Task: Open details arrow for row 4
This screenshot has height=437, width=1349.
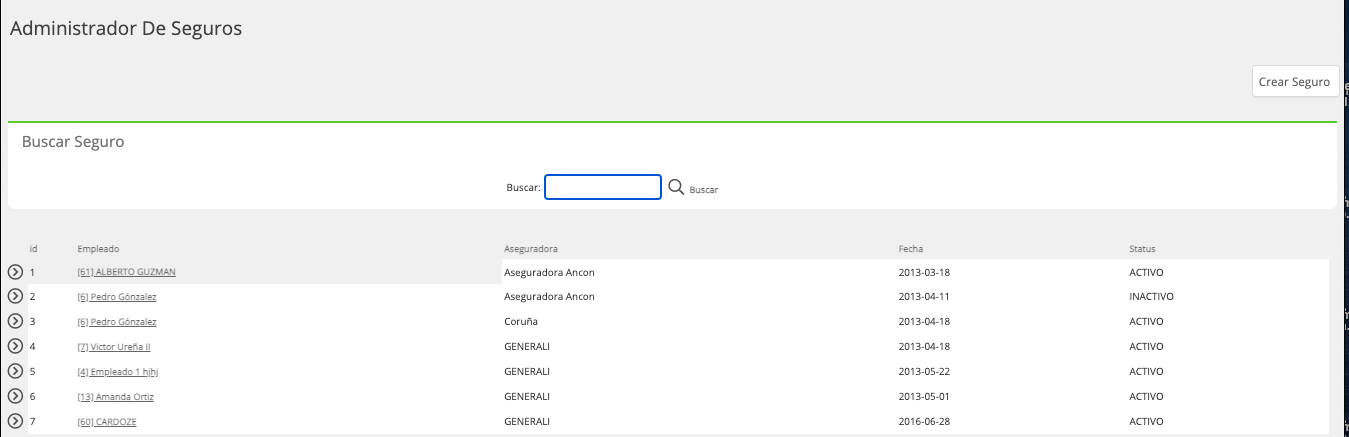Action: click(15, 346)
